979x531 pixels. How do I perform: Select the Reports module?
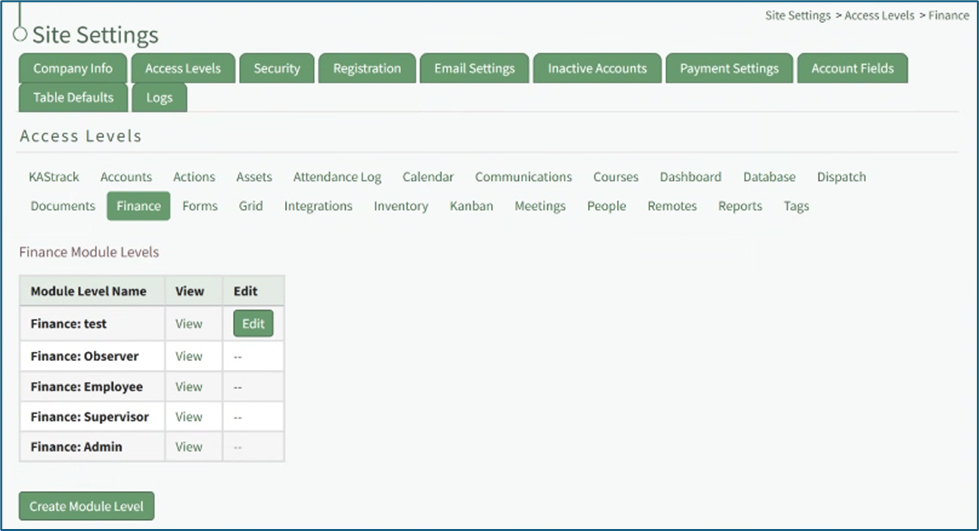[740, 206]
